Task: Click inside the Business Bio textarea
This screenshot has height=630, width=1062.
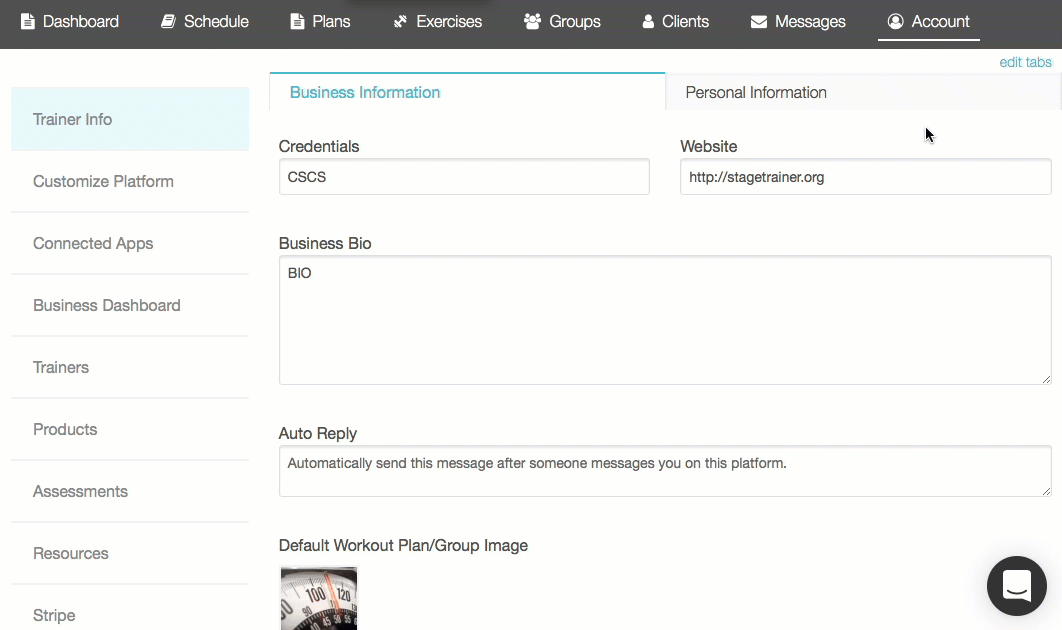Action: [664, 320]
